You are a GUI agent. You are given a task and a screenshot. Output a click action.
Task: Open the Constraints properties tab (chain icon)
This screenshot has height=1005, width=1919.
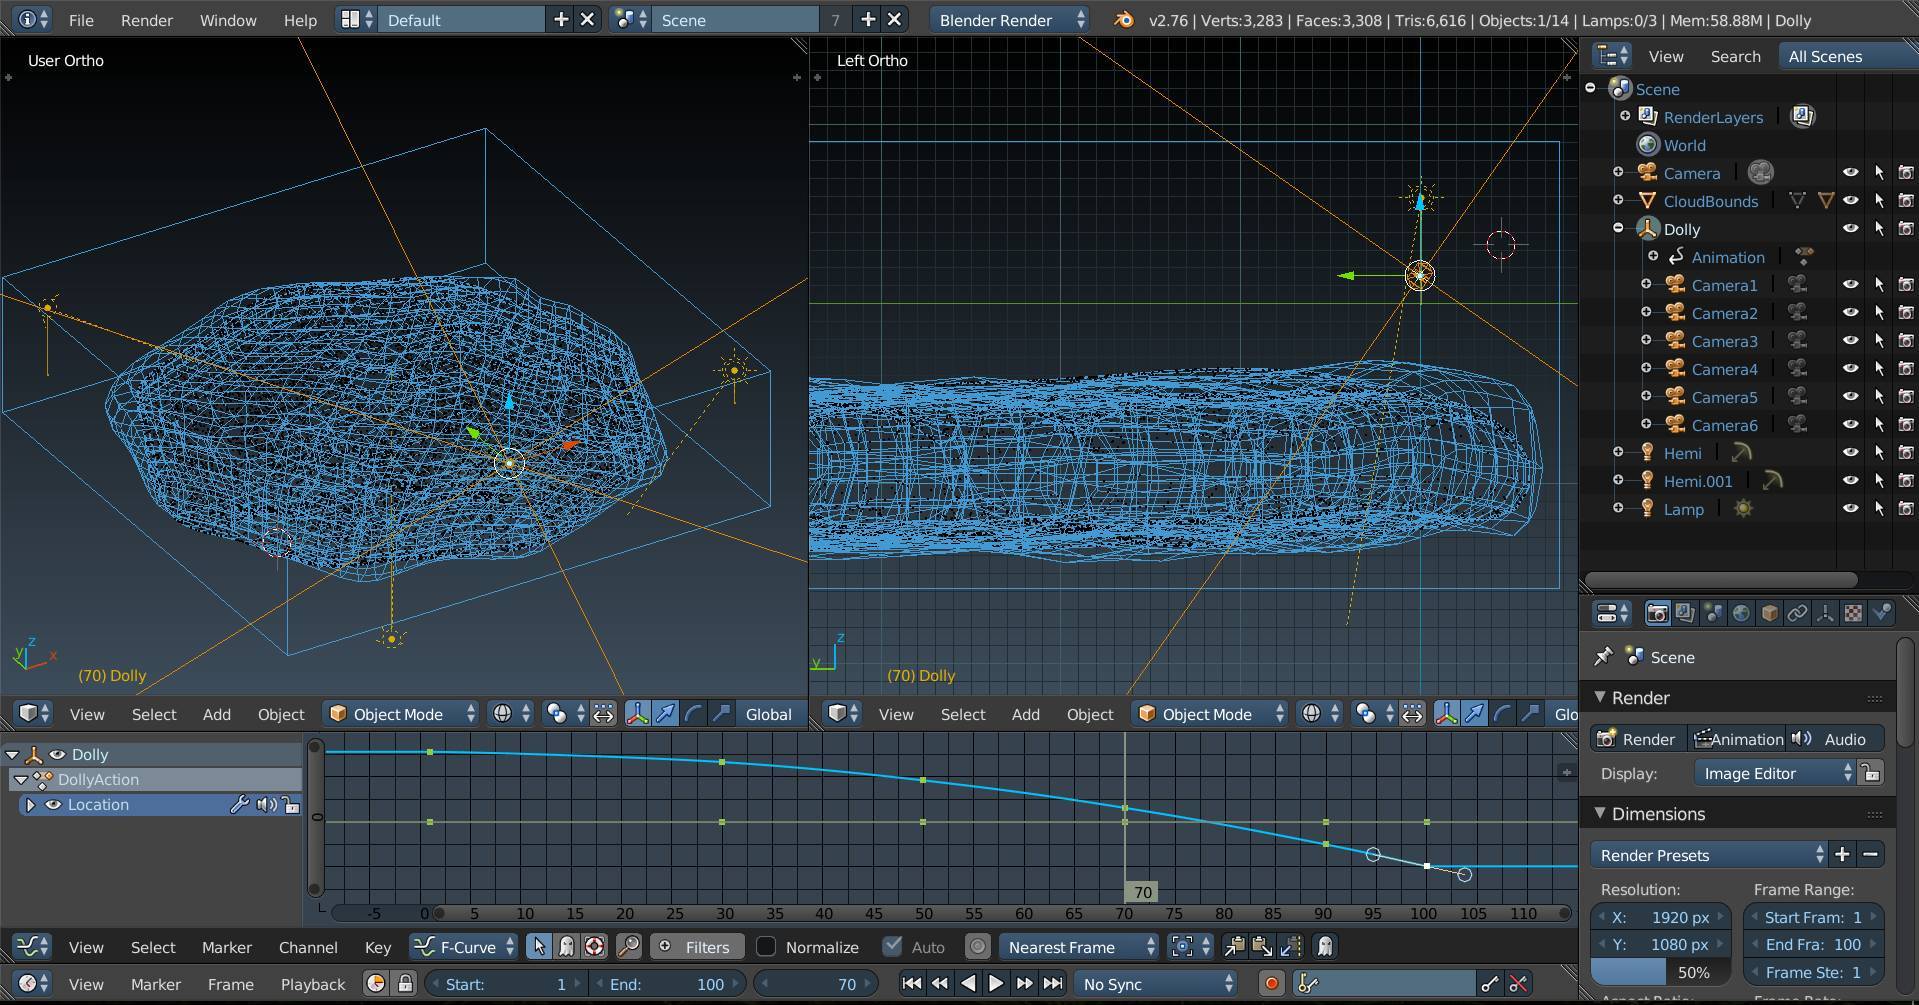1797,613
